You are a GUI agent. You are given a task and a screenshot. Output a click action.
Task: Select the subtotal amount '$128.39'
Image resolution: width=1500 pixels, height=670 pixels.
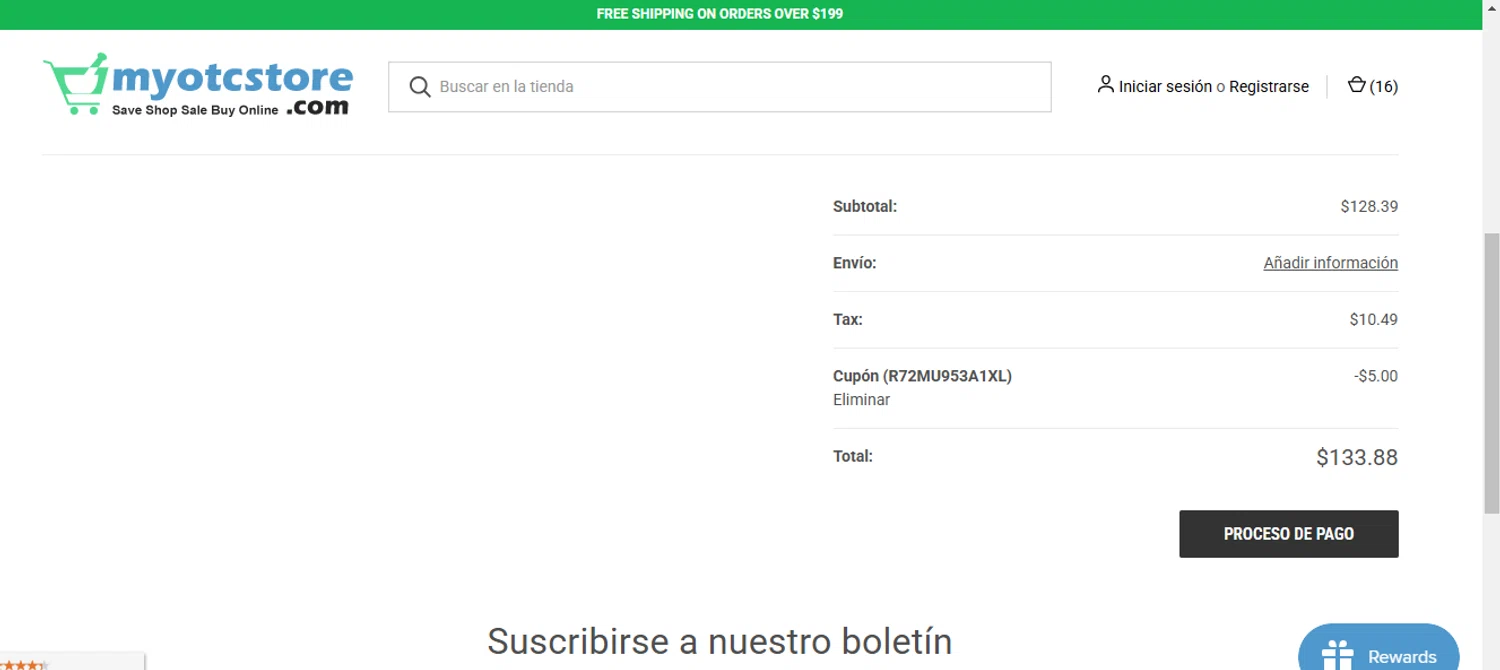pos(1369,207)
